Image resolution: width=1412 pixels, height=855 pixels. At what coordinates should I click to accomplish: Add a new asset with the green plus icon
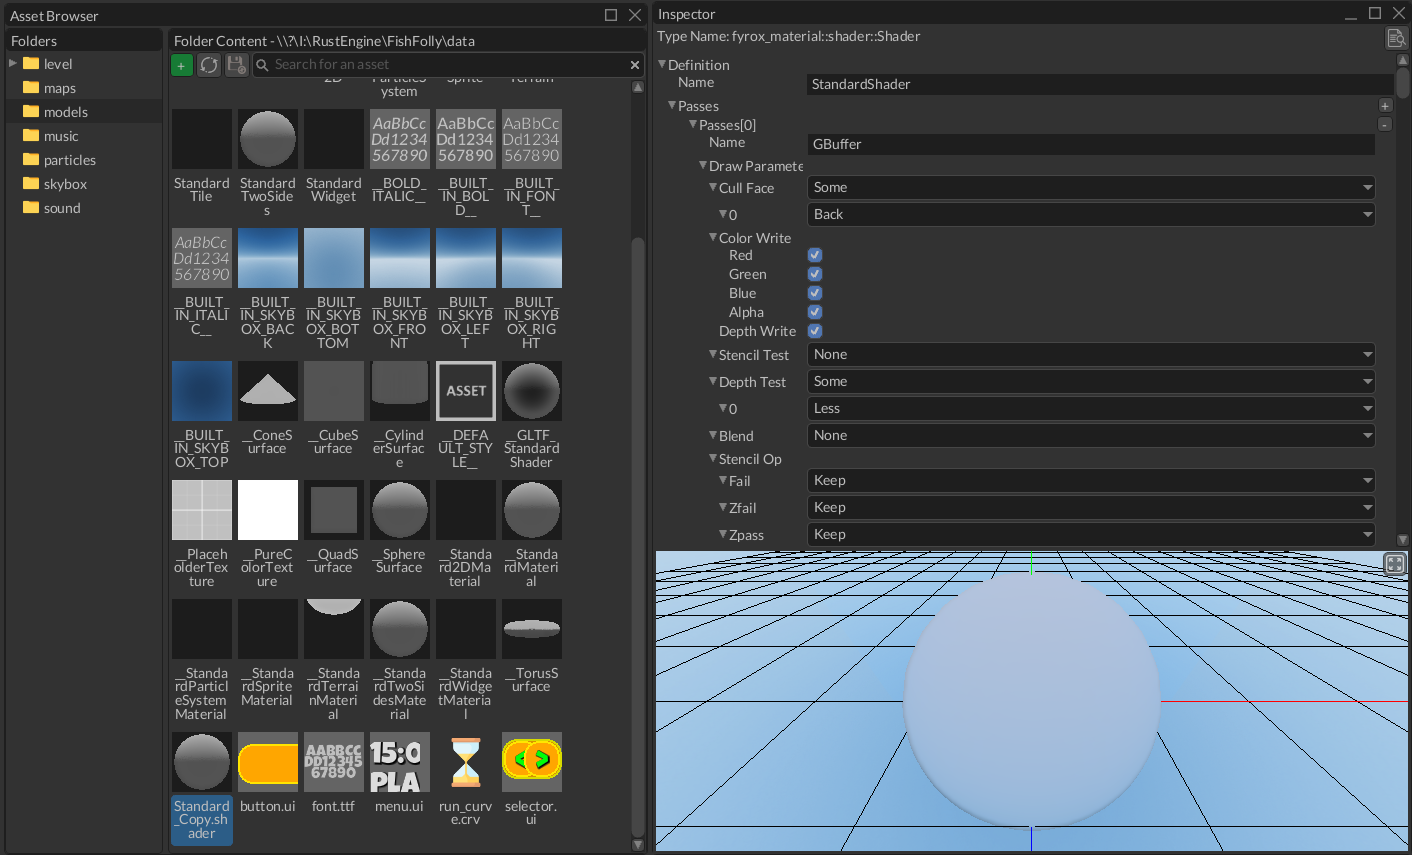[181, 64]
